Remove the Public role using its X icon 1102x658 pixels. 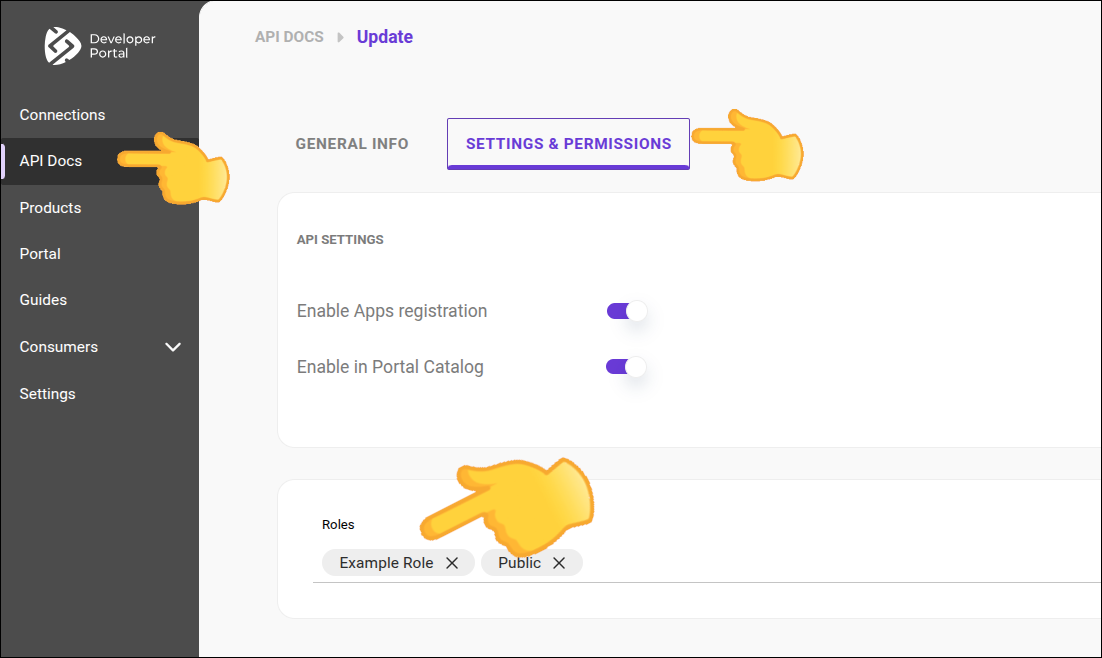pos(559,562)
